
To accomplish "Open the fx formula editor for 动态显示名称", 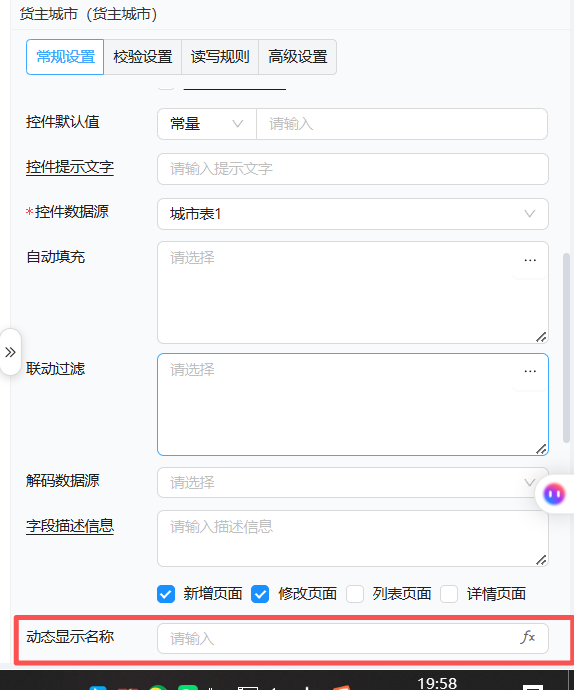I will 528,637.
